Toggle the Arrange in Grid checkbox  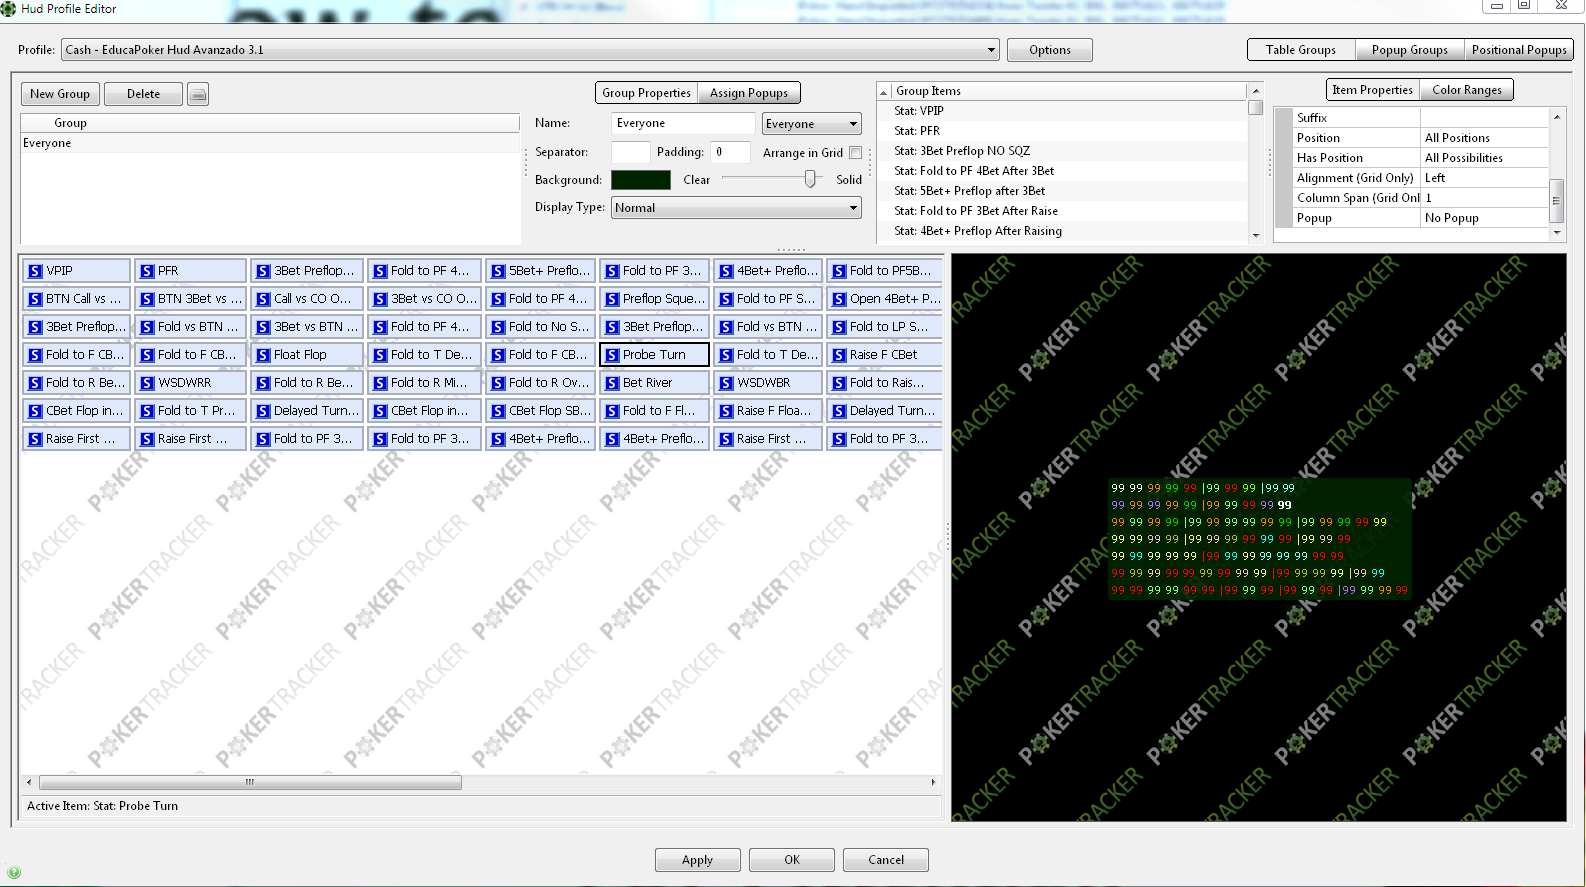(x=855, y=153)
